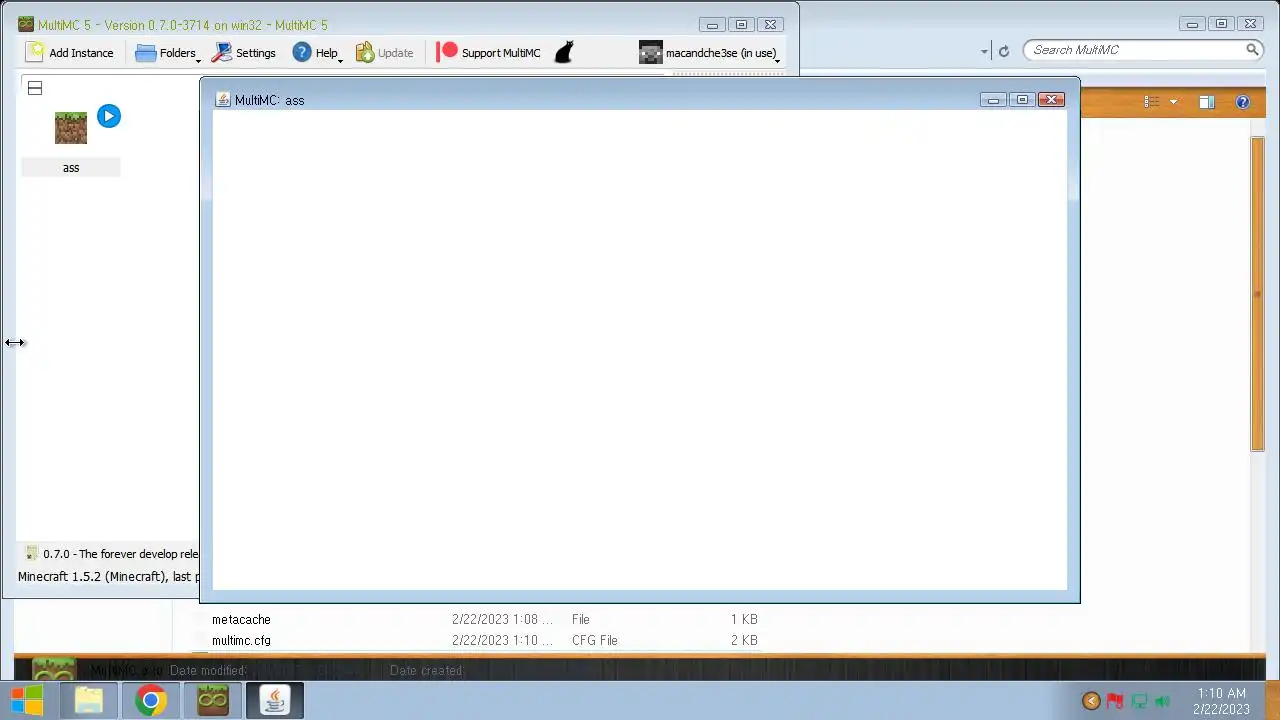Click the magnifier icon in Explorer search box
Viewport: 1280px width, 720px height.
[x=1252, y=50]
